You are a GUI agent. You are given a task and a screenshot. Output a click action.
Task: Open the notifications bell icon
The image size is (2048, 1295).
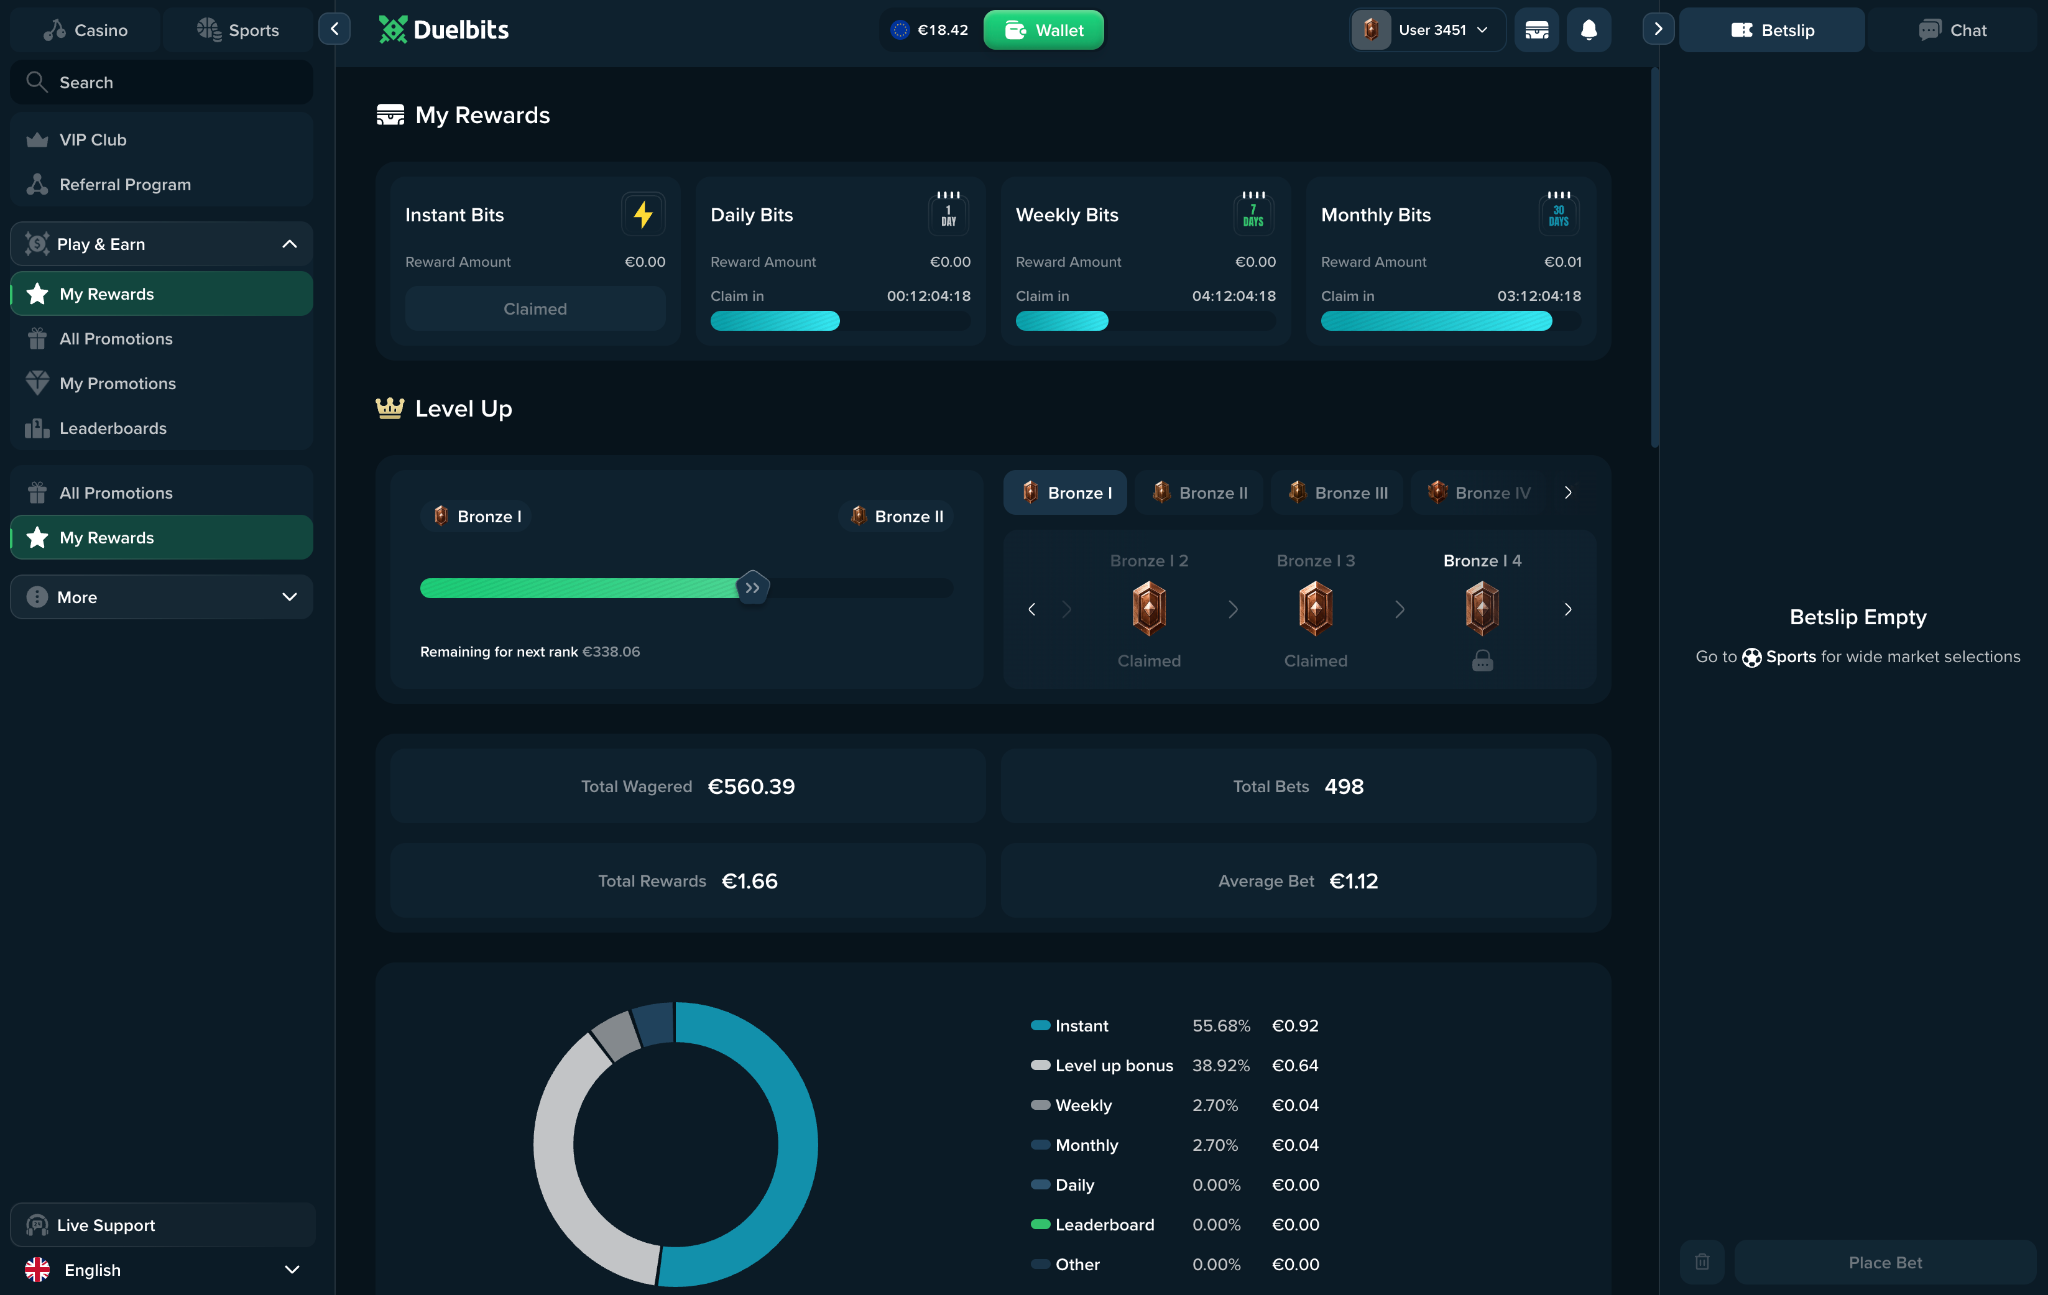pyautogui.click(x=1588, y=30)
